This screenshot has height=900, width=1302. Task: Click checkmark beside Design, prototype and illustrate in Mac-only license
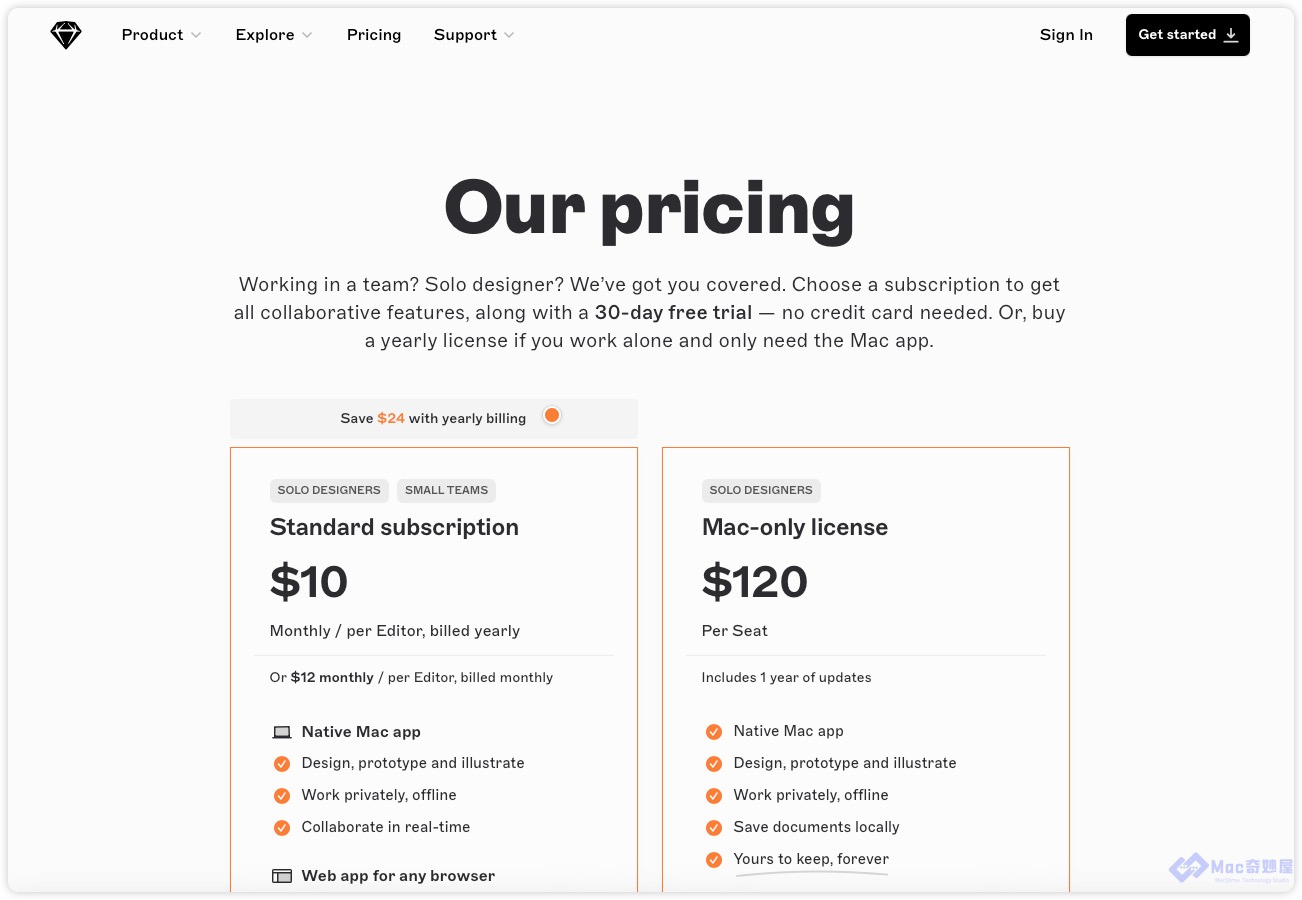pos(714,763)
